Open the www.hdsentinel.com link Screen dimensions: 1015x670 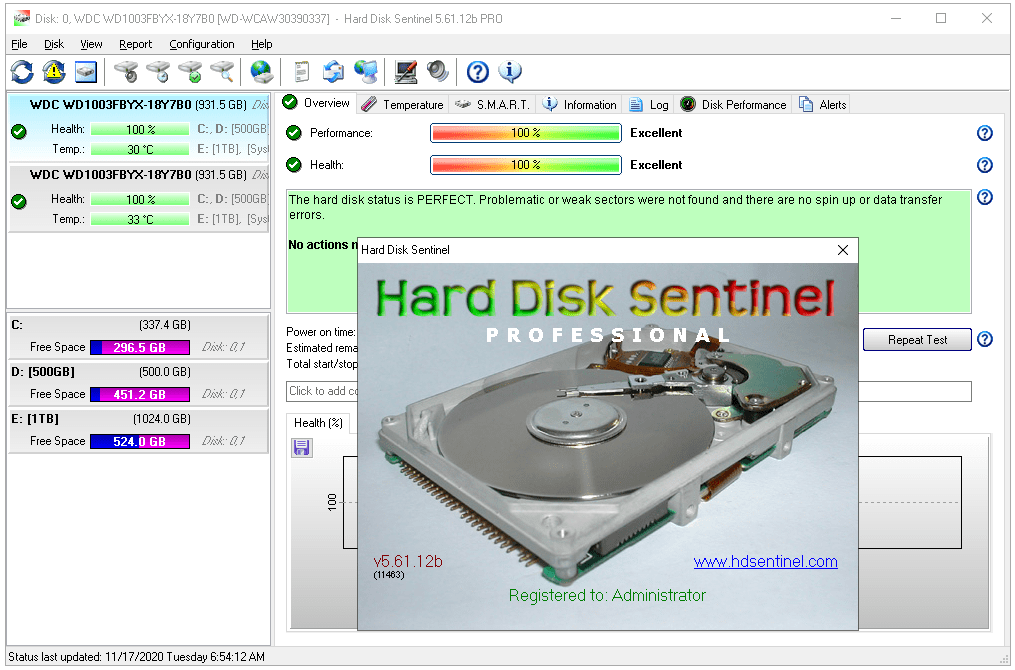click(765, 561)
